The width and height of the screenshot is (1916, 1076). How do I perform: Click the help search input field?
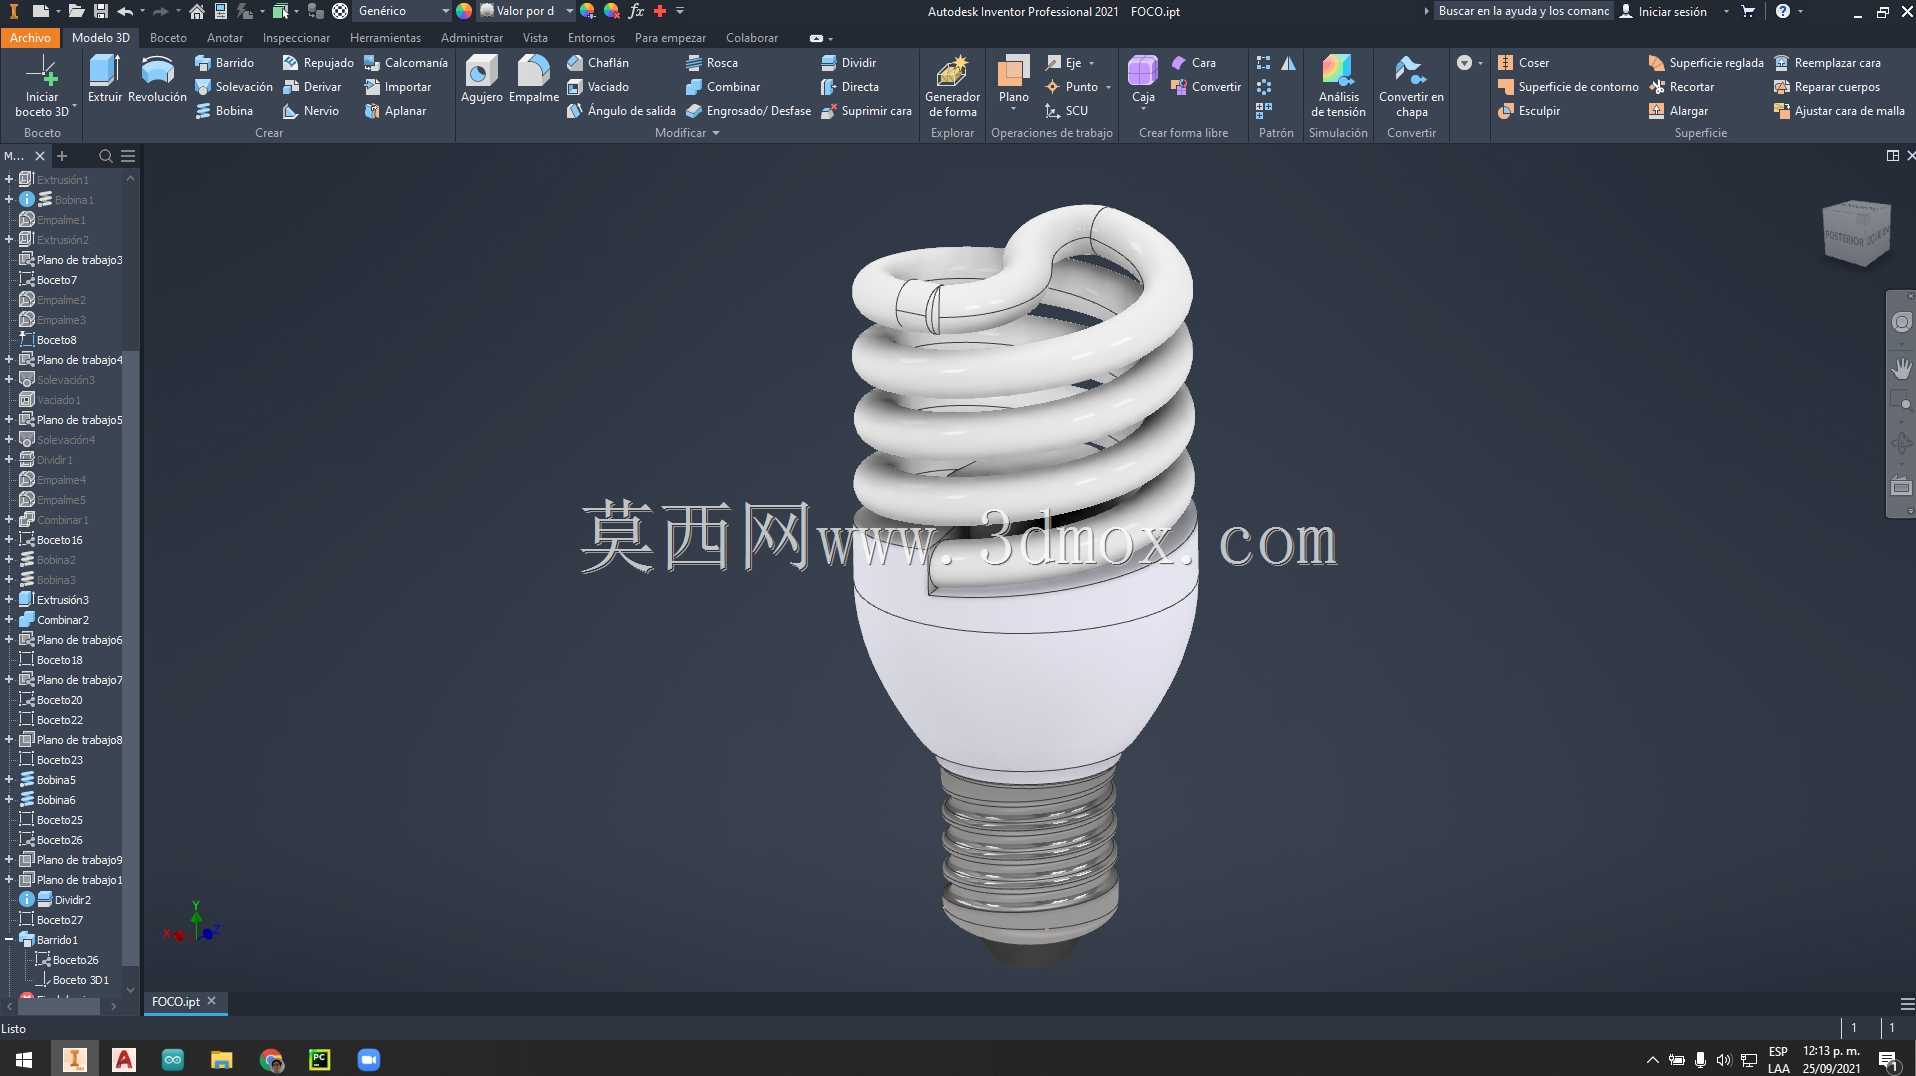point(1523,11)
